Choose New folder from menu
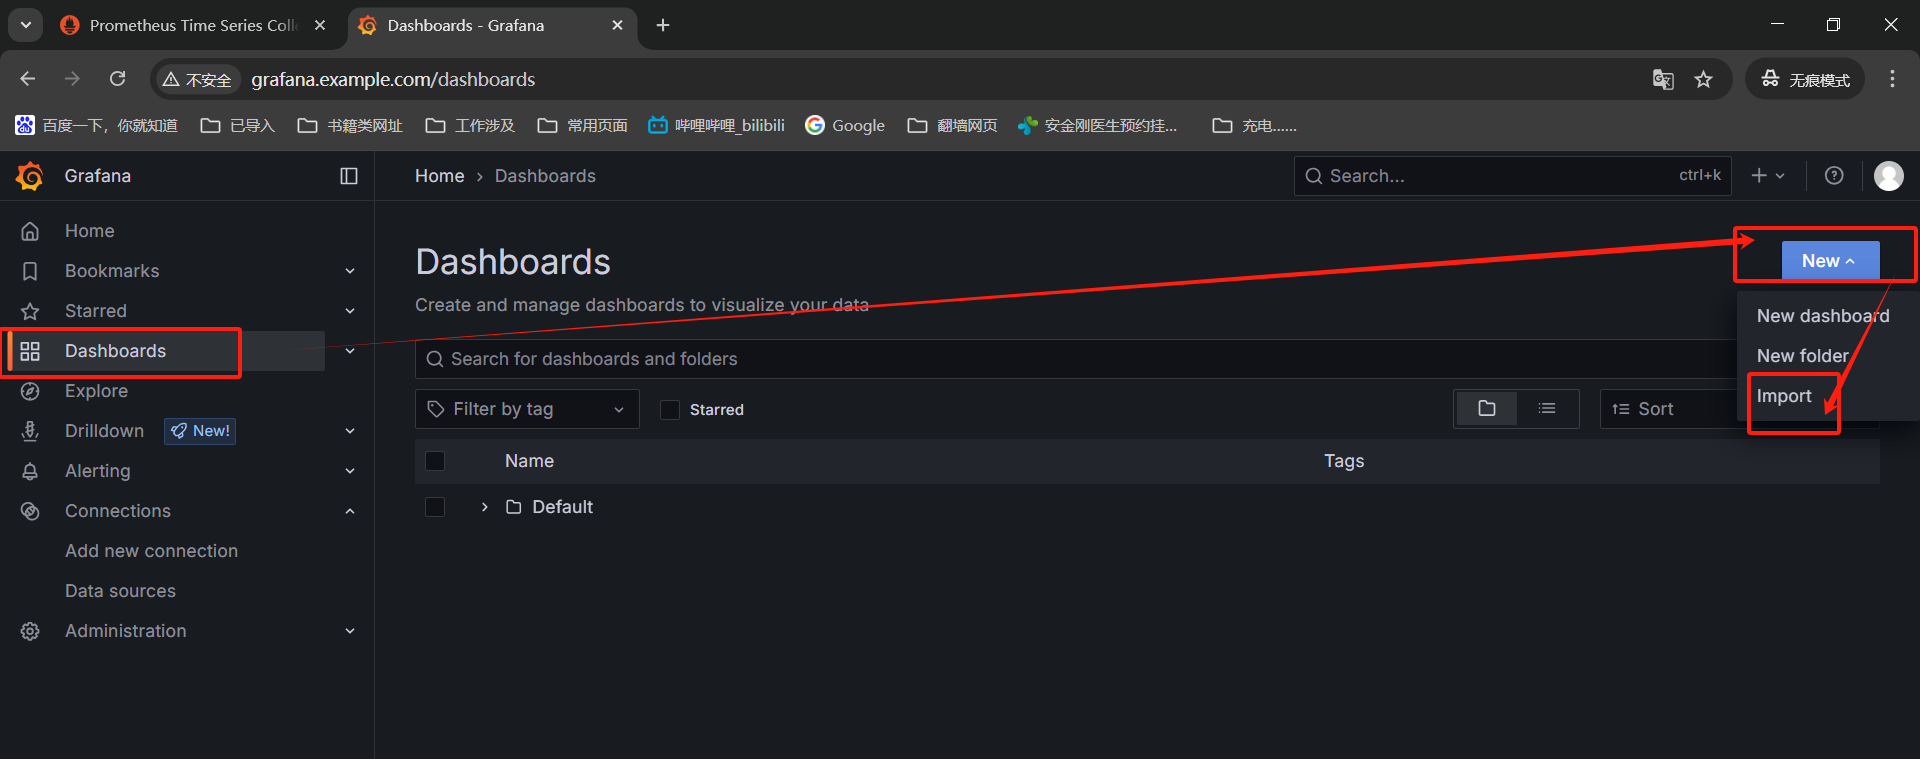Viewport: 1920px width, 759px height. 1803,356
